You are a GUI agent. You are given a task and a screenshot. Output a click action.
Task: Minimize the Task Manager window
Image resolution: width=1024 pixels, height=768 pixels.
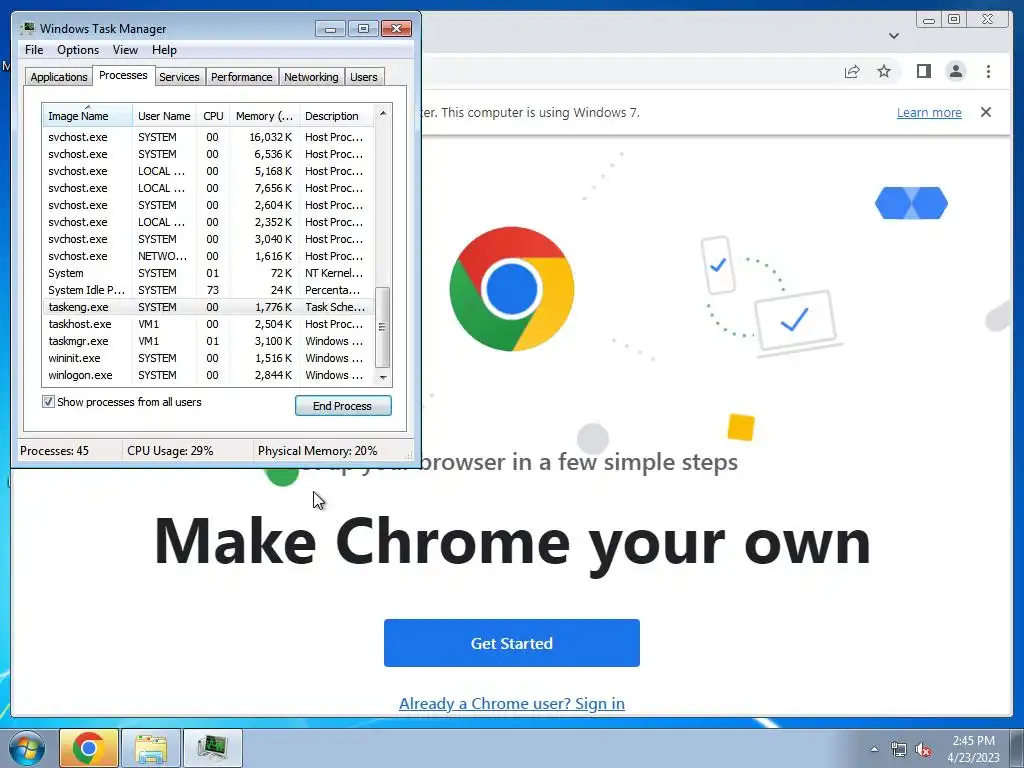point(330,29)
